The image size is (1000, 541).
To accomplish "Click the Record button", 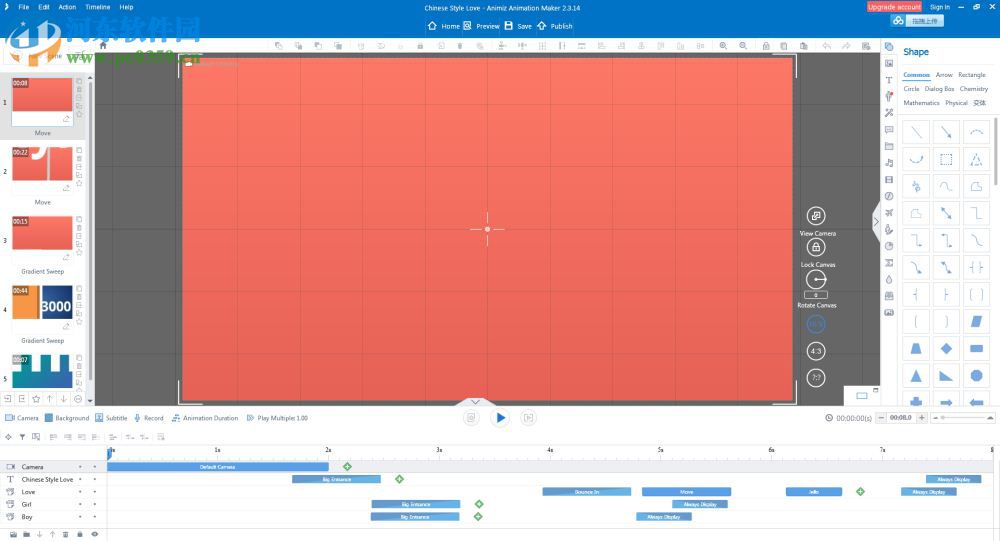I will pos(149,418).
